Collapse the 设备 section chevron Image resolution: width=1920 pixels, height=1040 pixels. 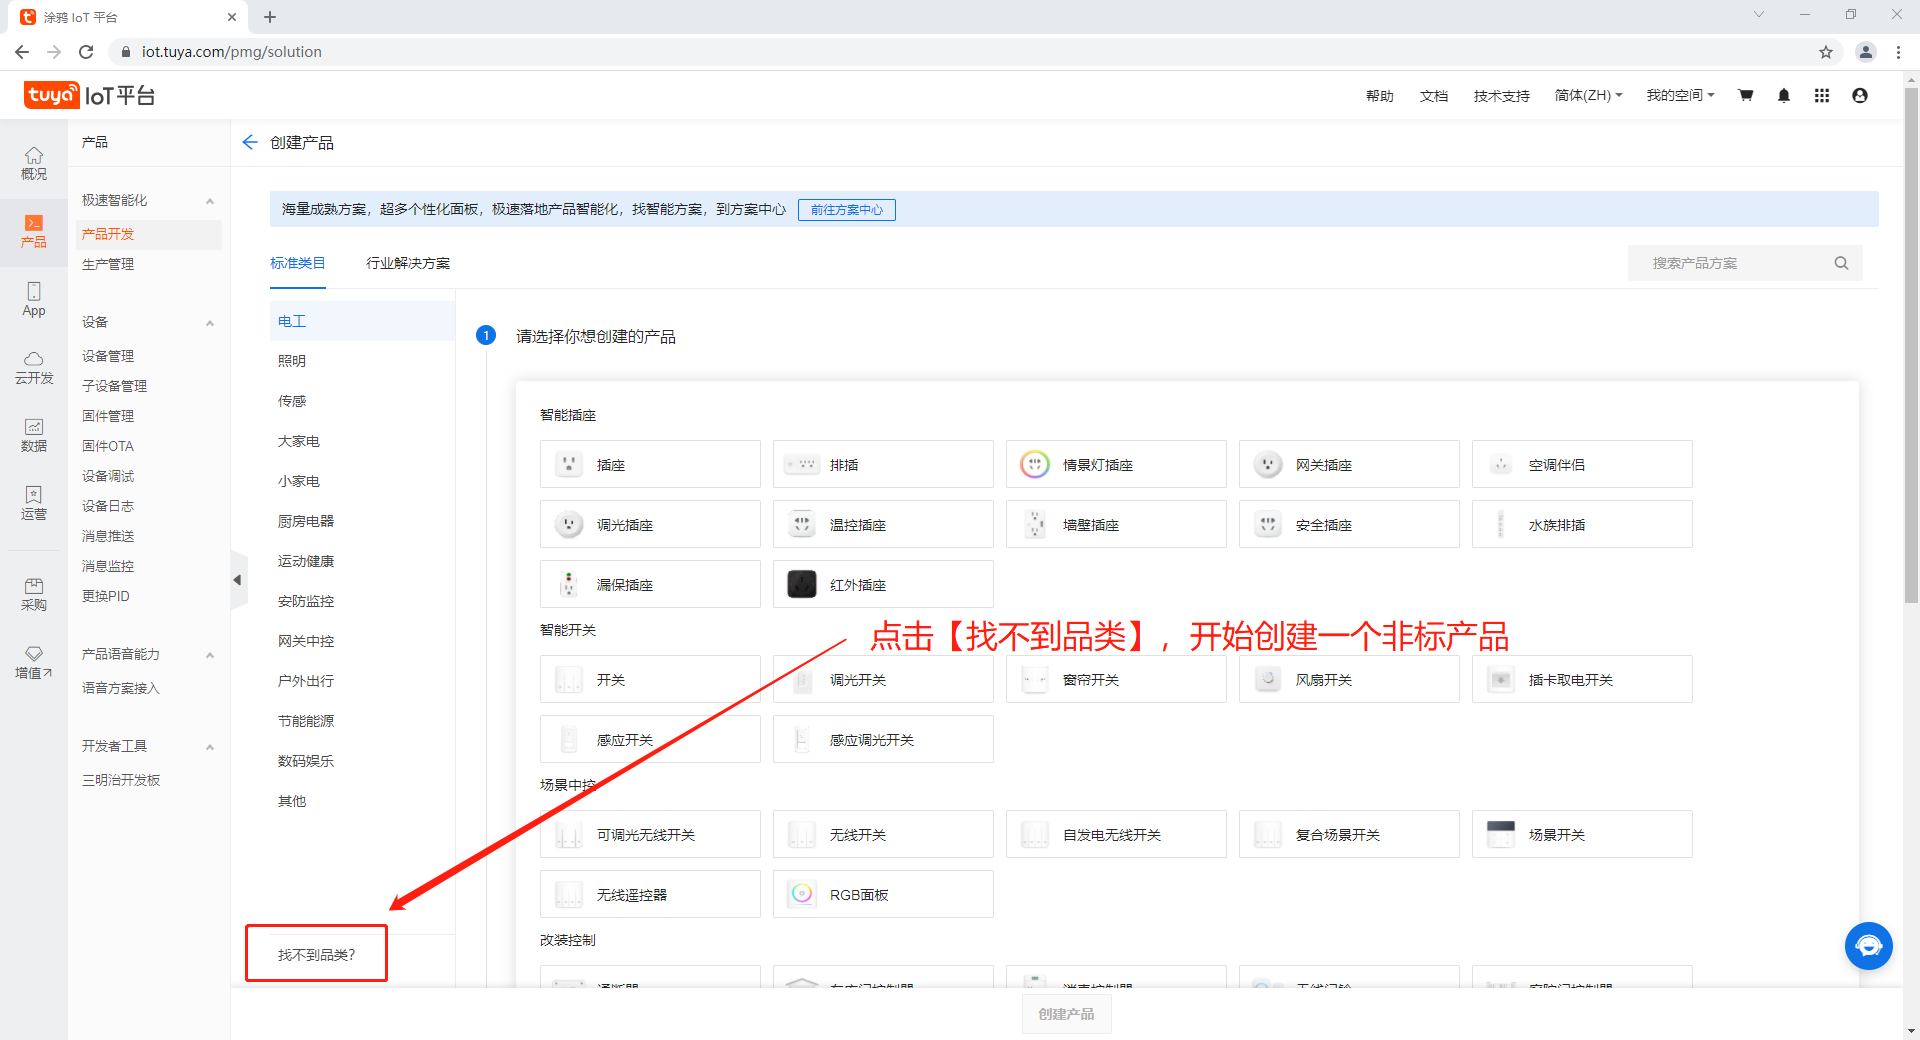pyautogui.click(x=210, y=323)
